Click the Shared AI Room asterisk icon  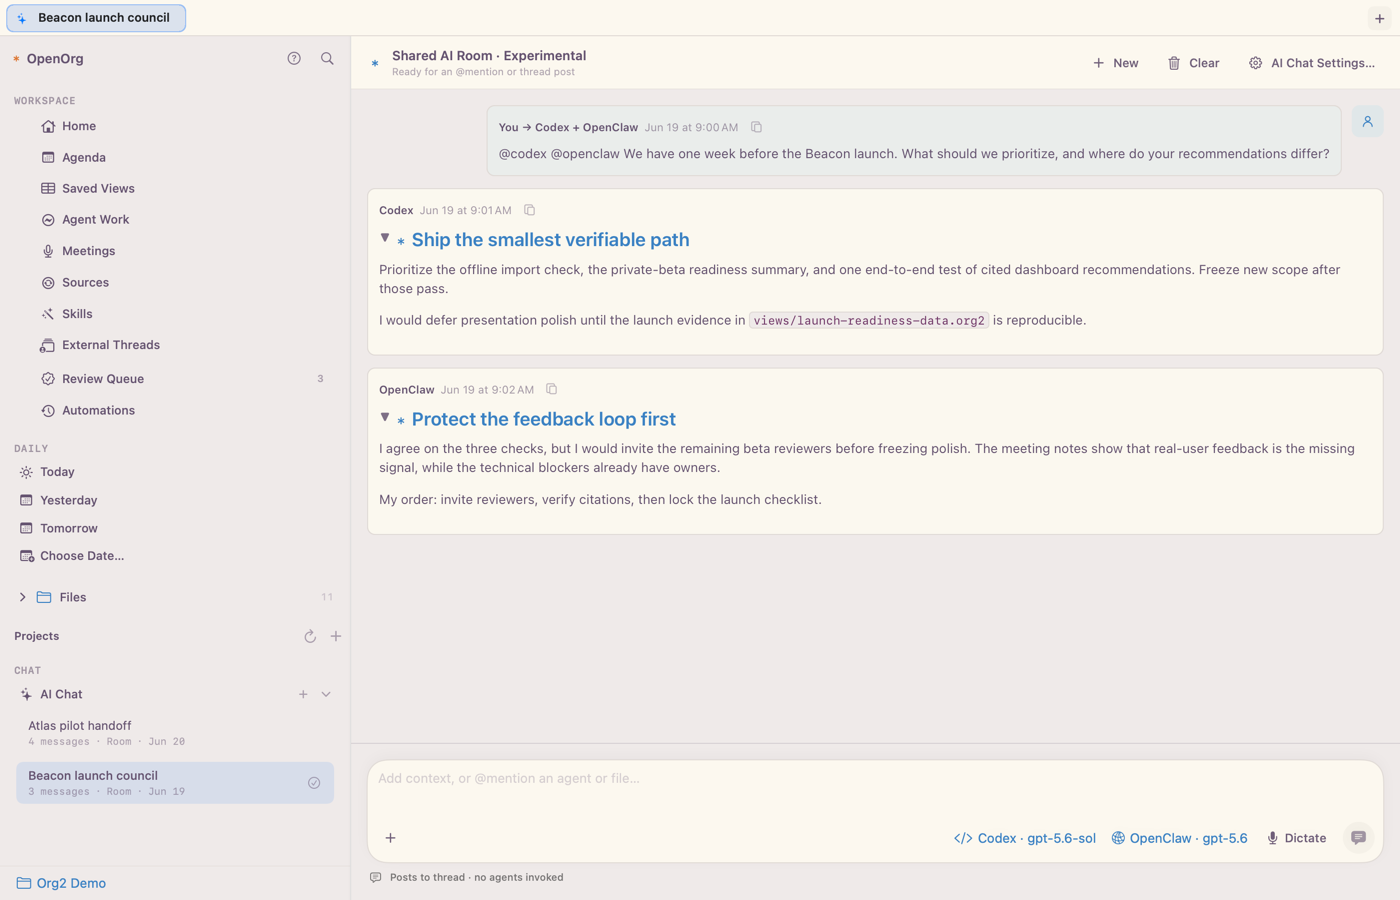pyautogui.click(x=375, y=63)
